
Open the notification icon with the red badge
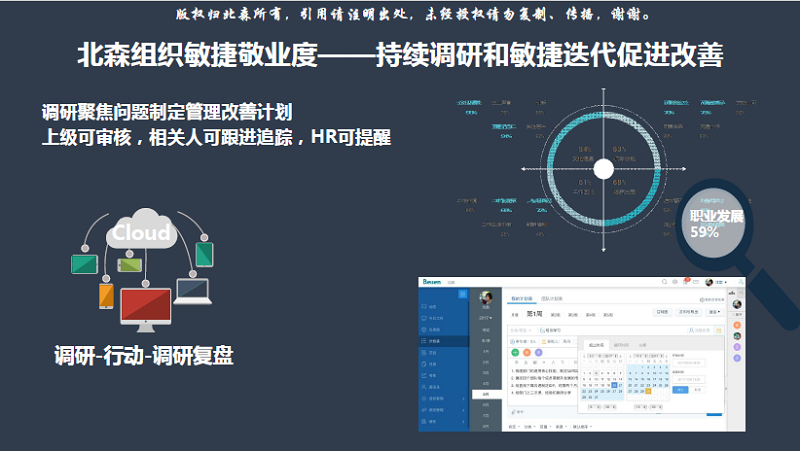[x=686, y=282]
